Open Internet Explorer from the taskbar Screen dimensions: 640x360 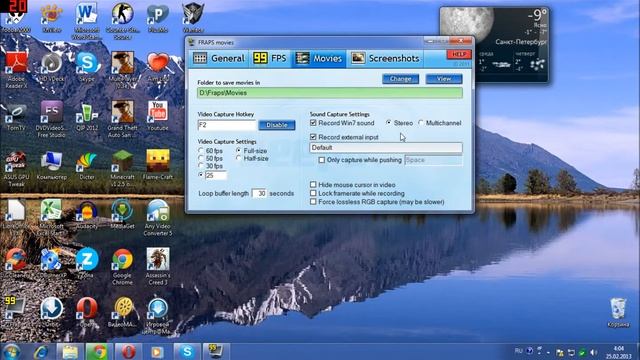[x=41, y=352]
